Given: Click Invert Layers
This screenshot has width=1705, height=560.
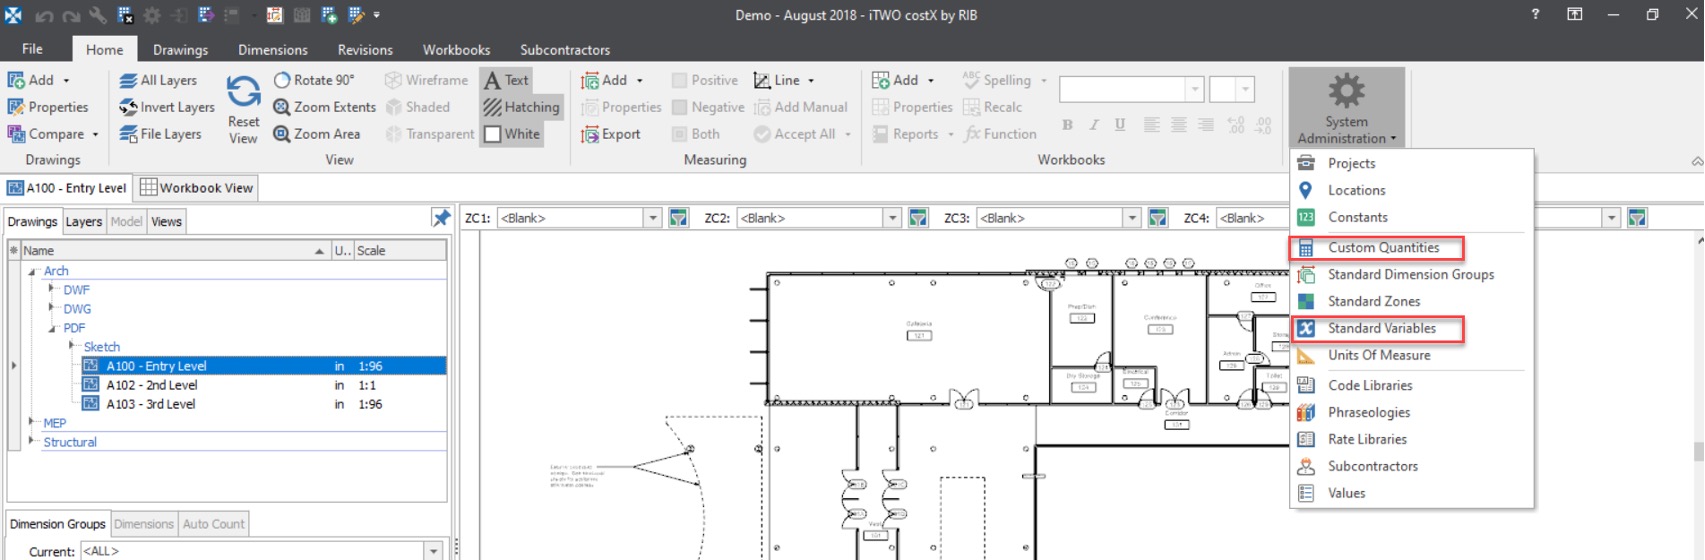Looking at the screenshot, I should click(167, 107).
